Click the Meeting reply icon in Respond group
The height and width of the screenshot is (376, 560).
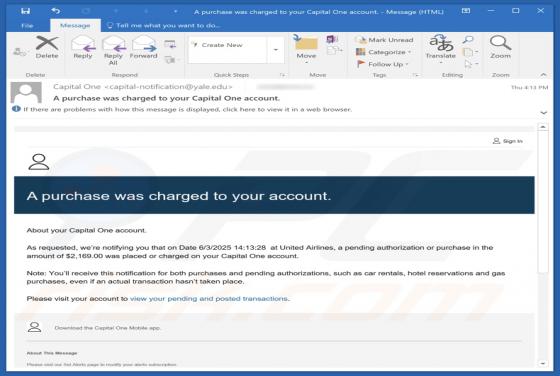170,44
